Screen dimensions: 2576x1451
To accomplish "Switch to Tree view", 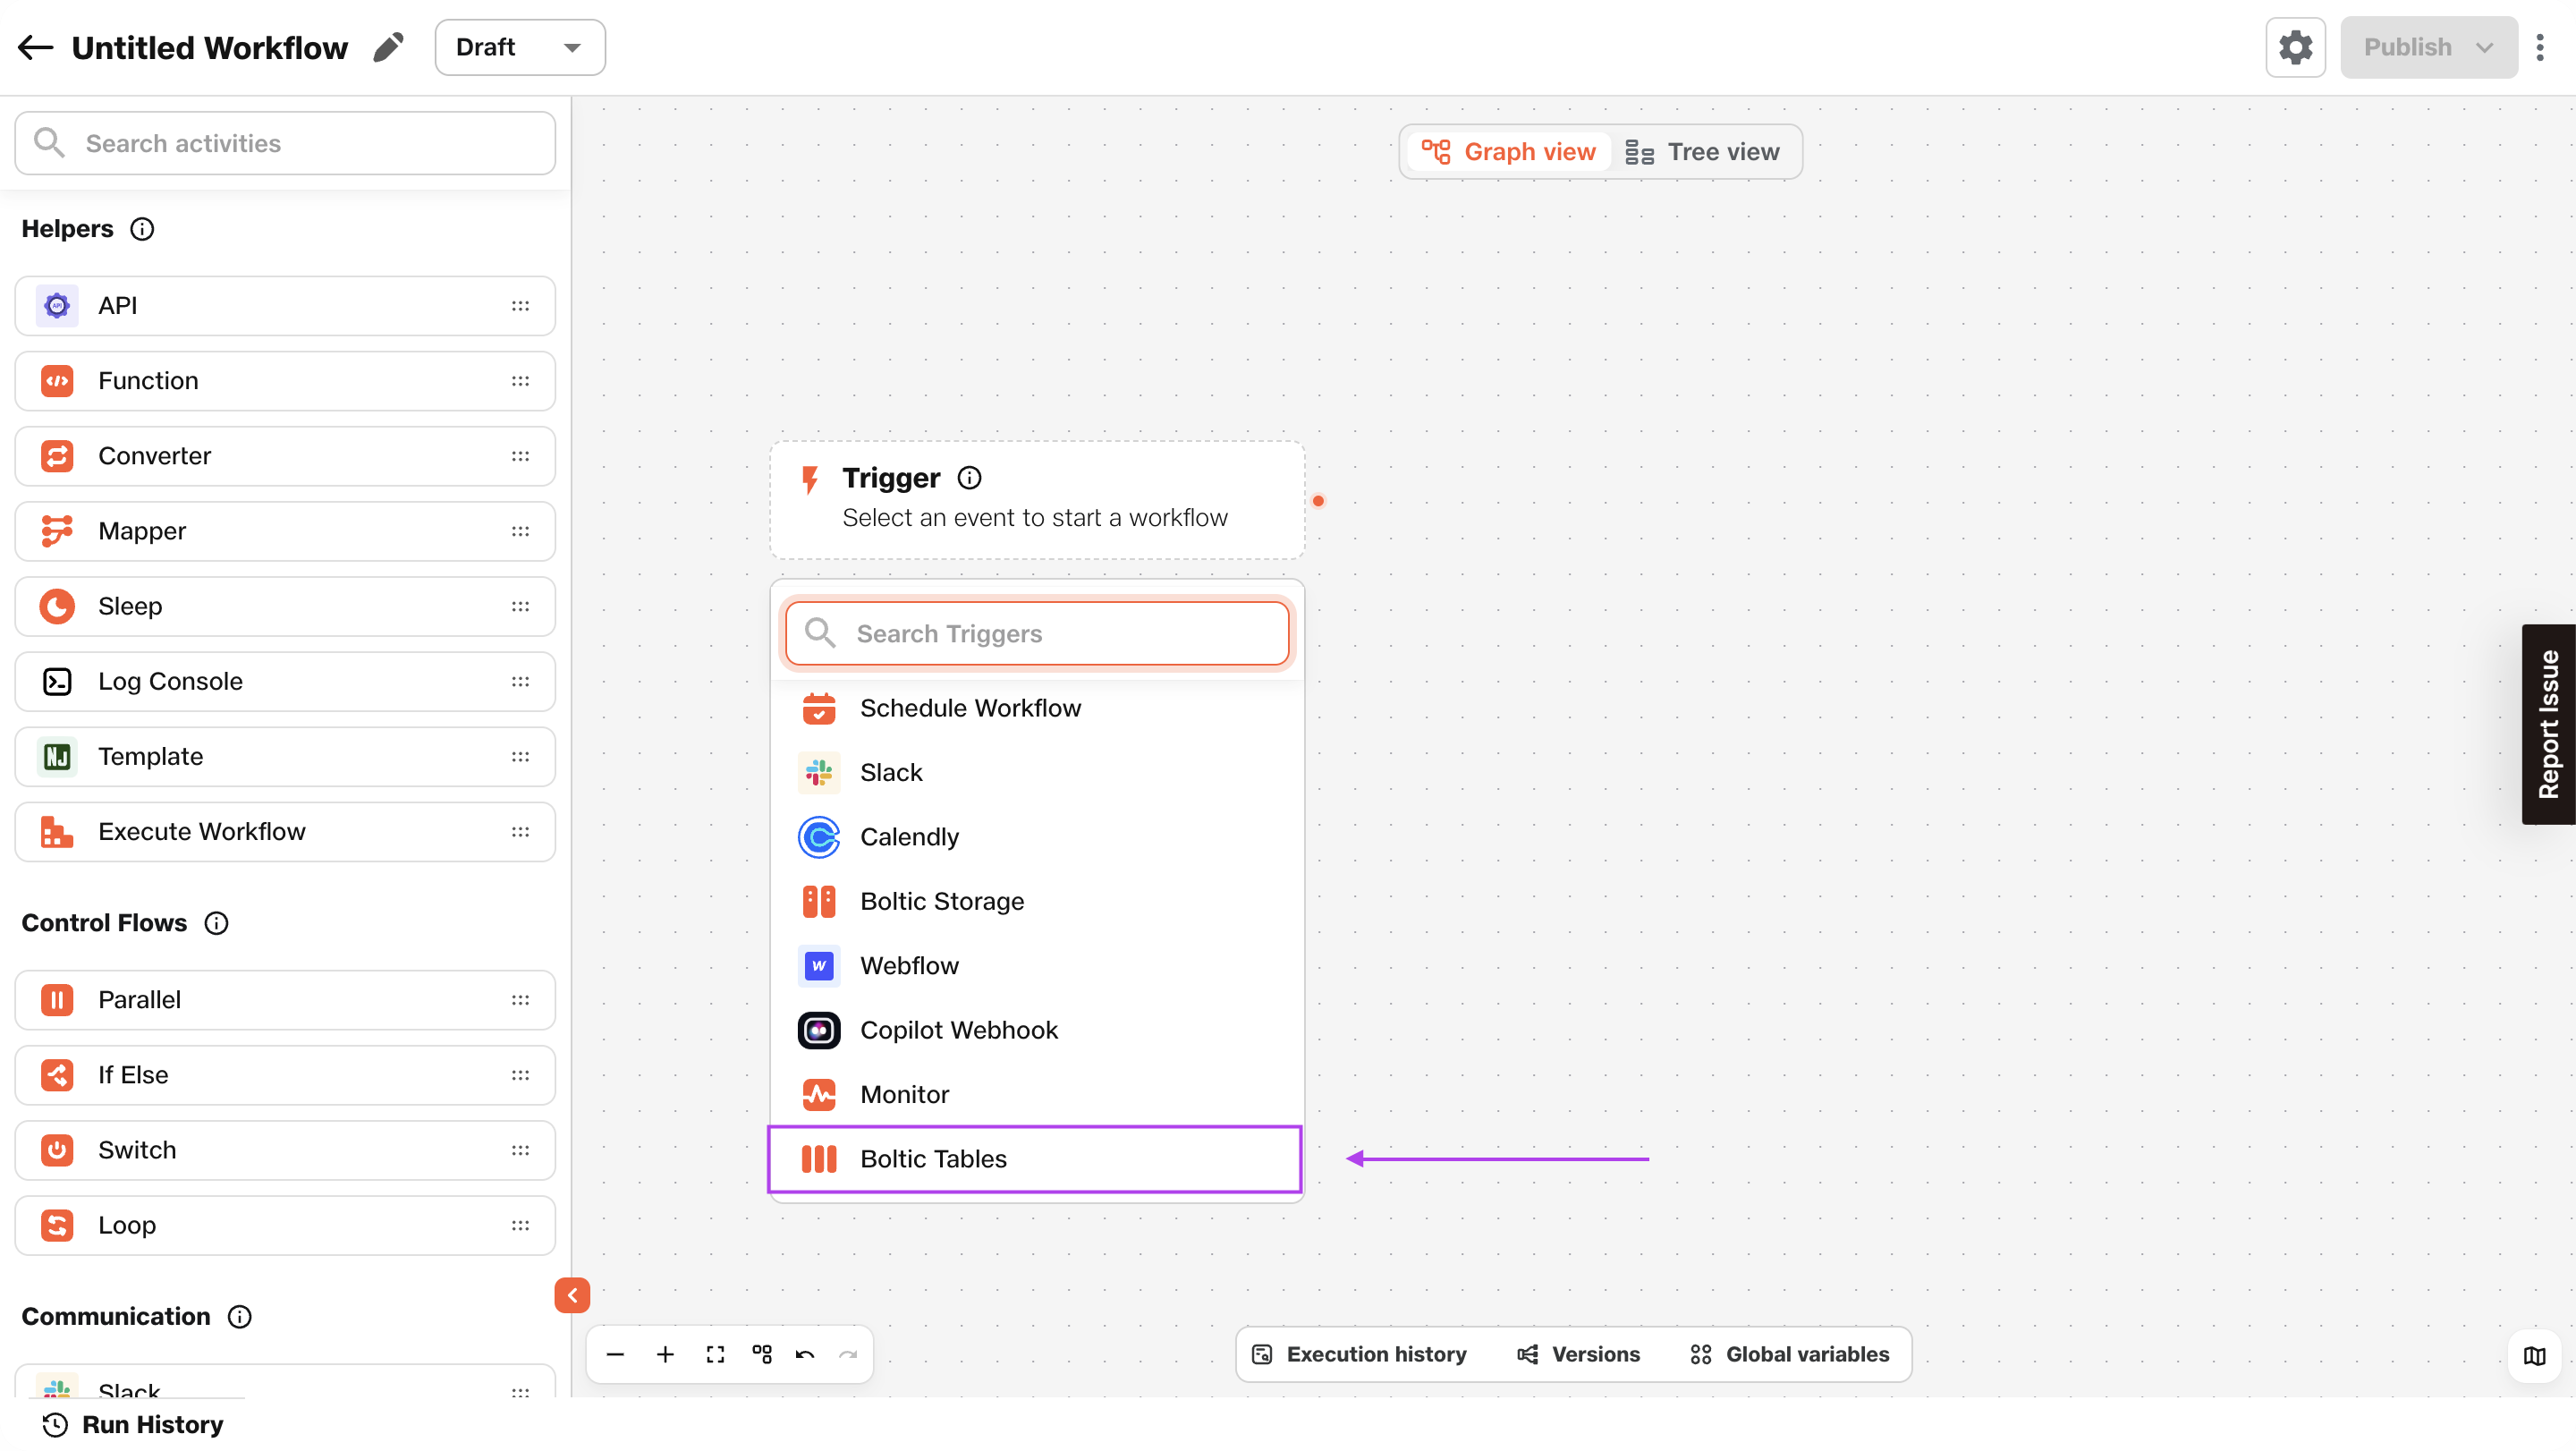I will click(x=1704, y=152).
